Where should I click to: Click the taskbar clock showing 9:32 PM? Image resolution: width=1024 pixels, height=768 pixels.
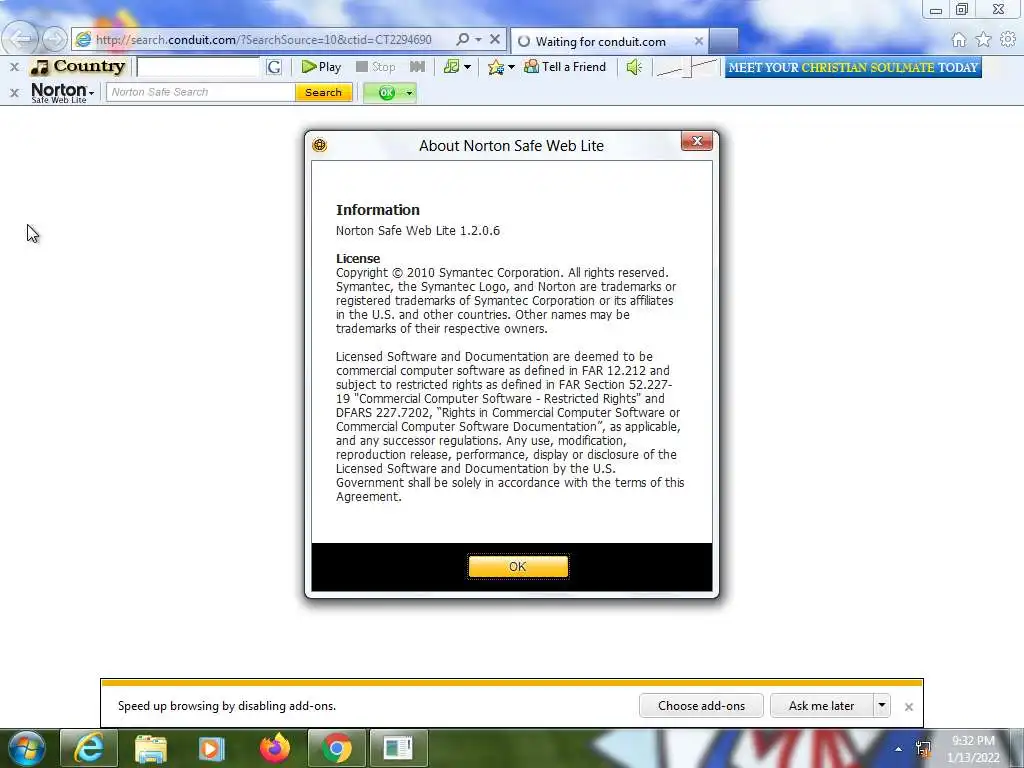973,749
